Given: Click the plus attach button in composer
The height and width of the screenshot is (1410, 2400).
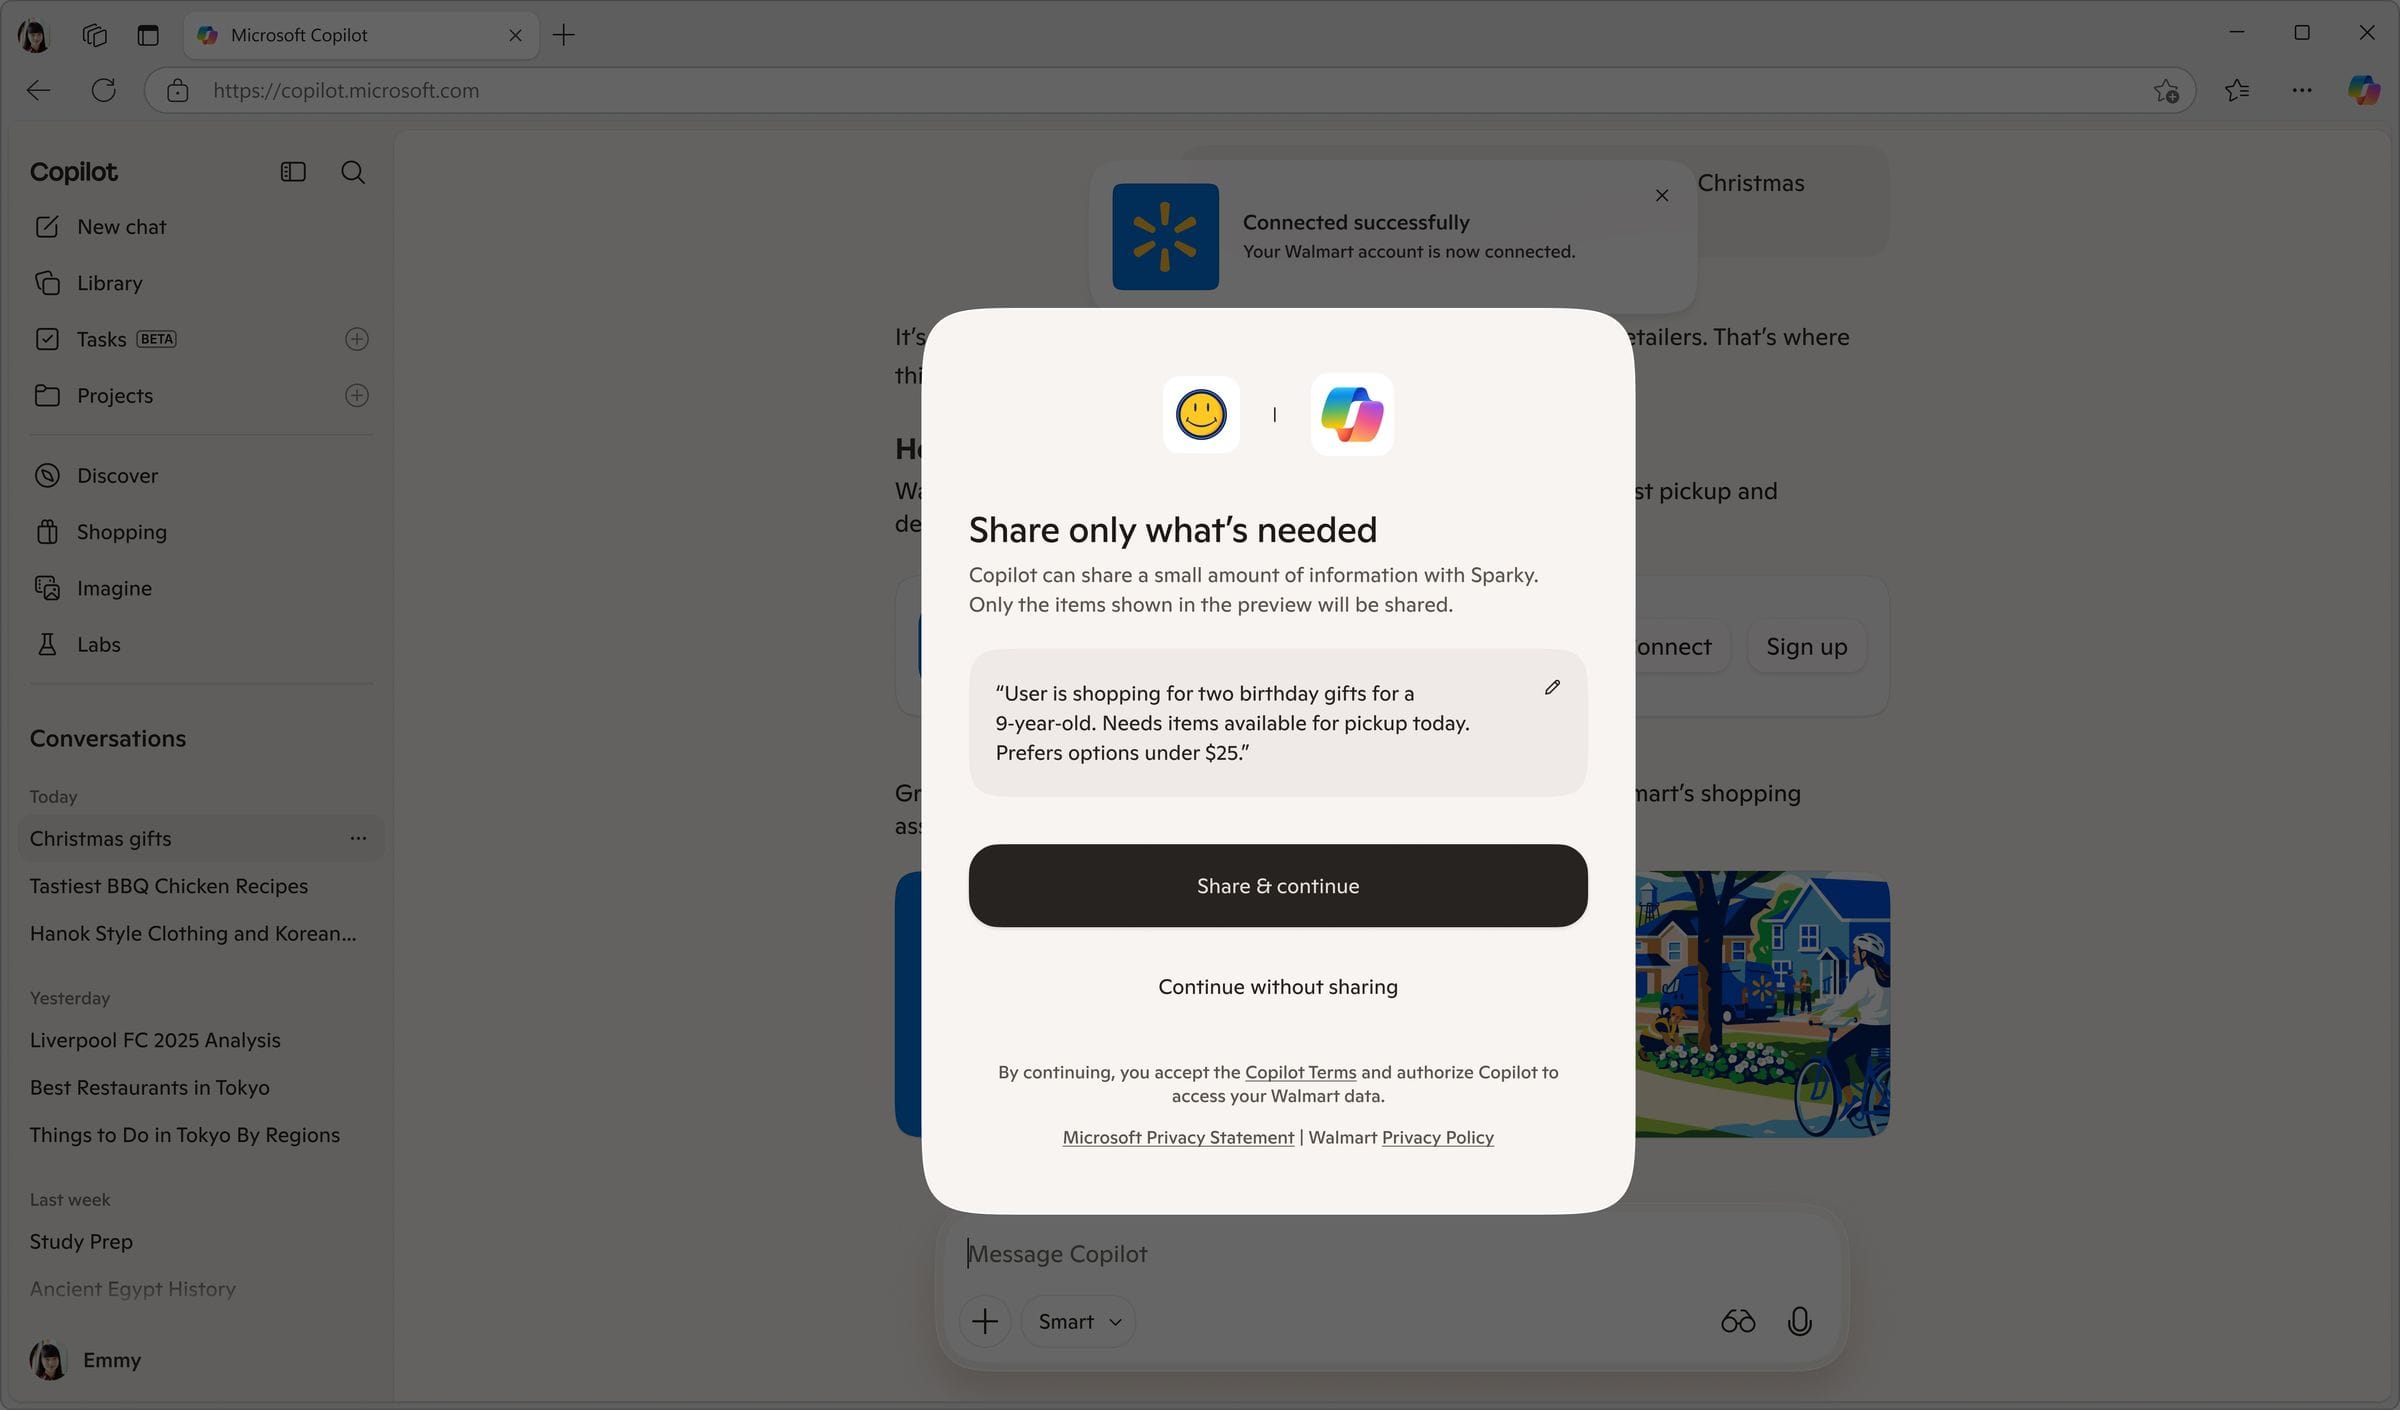Looking at the screenshot, I should (x=985, y=1322).
